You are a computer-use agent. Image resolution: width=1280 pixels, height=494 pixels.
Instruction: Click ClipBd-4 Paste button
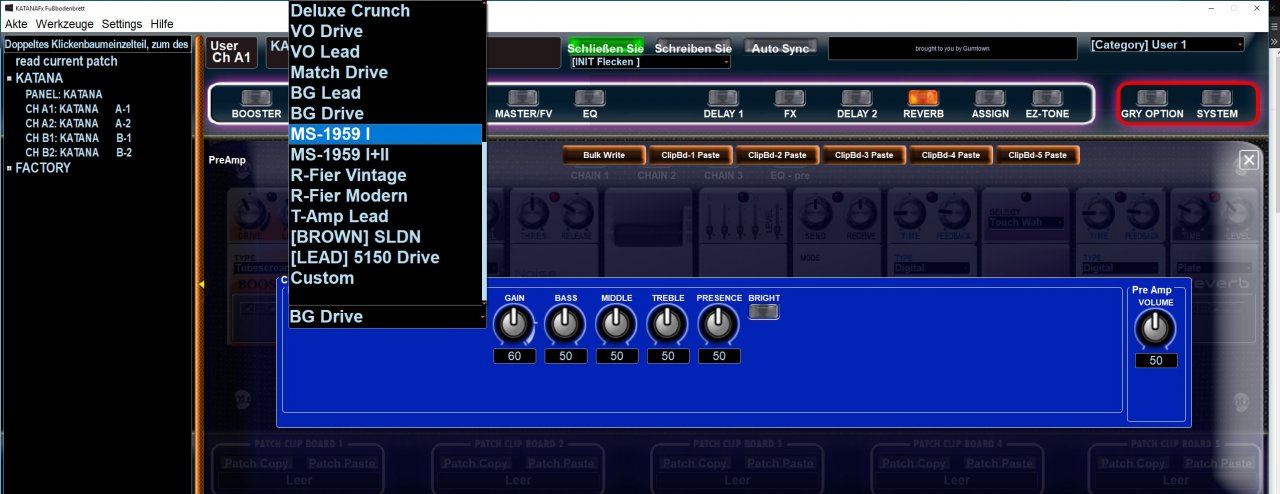tap(951, 155)
